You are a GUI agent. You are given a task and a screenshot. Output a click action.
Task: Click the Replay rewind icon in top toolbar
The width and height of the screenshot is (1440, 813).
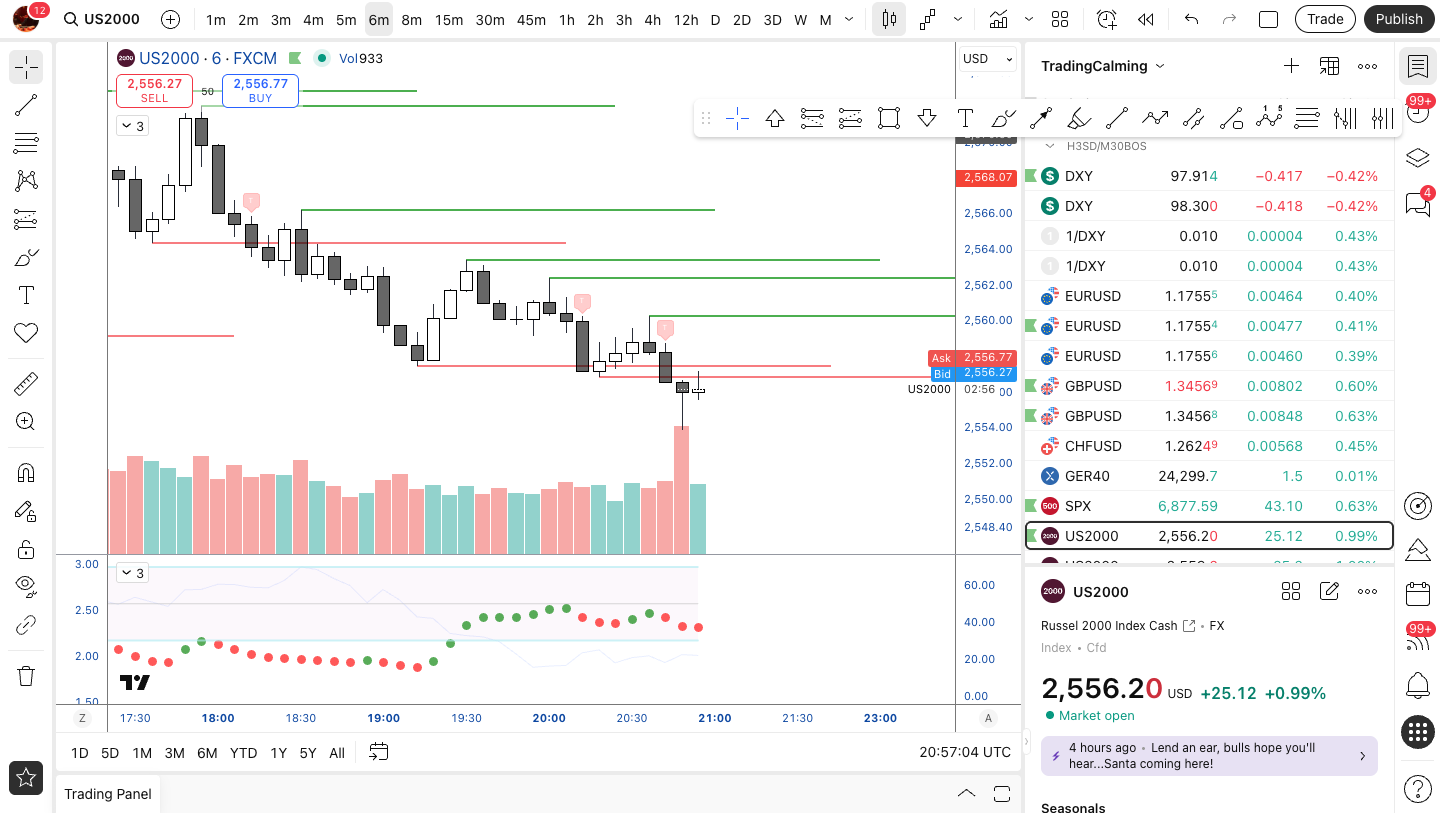point(1147,19)
